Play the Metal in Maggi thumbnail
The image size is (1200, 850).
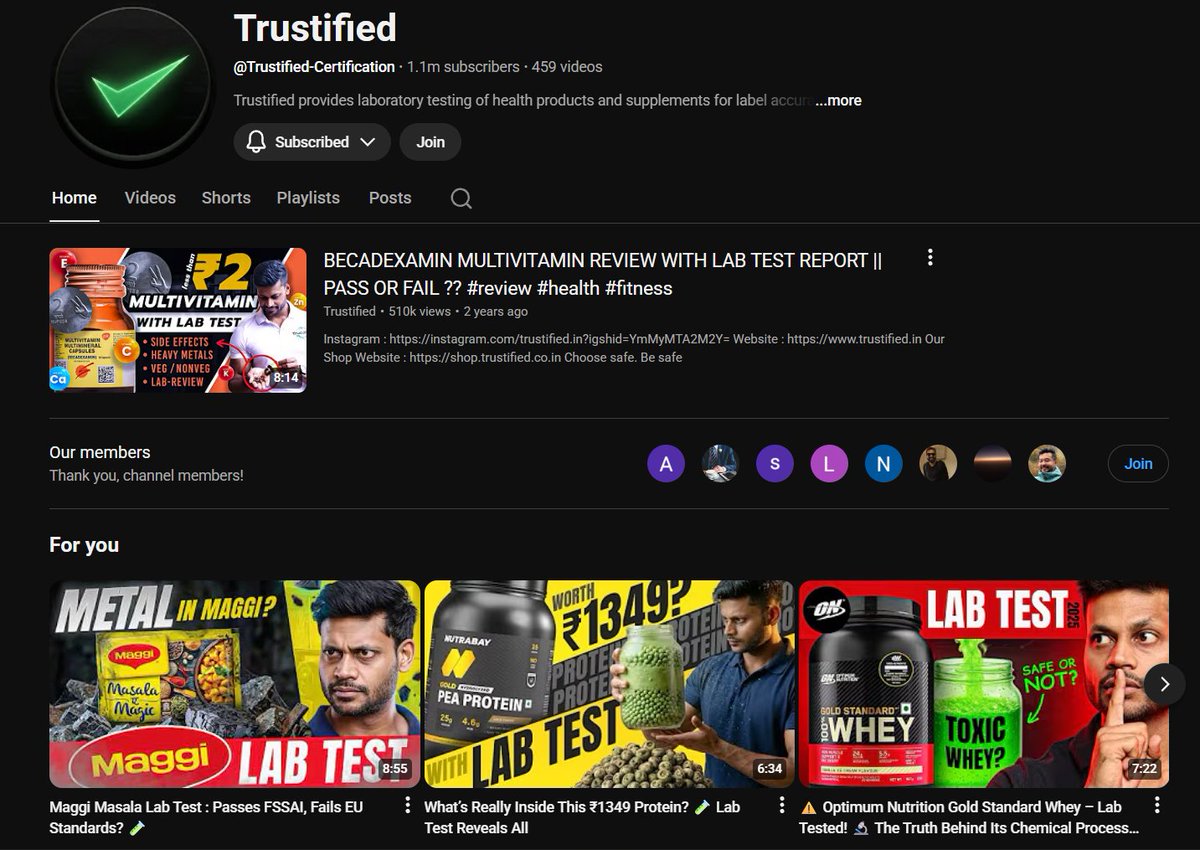point(235,684)
